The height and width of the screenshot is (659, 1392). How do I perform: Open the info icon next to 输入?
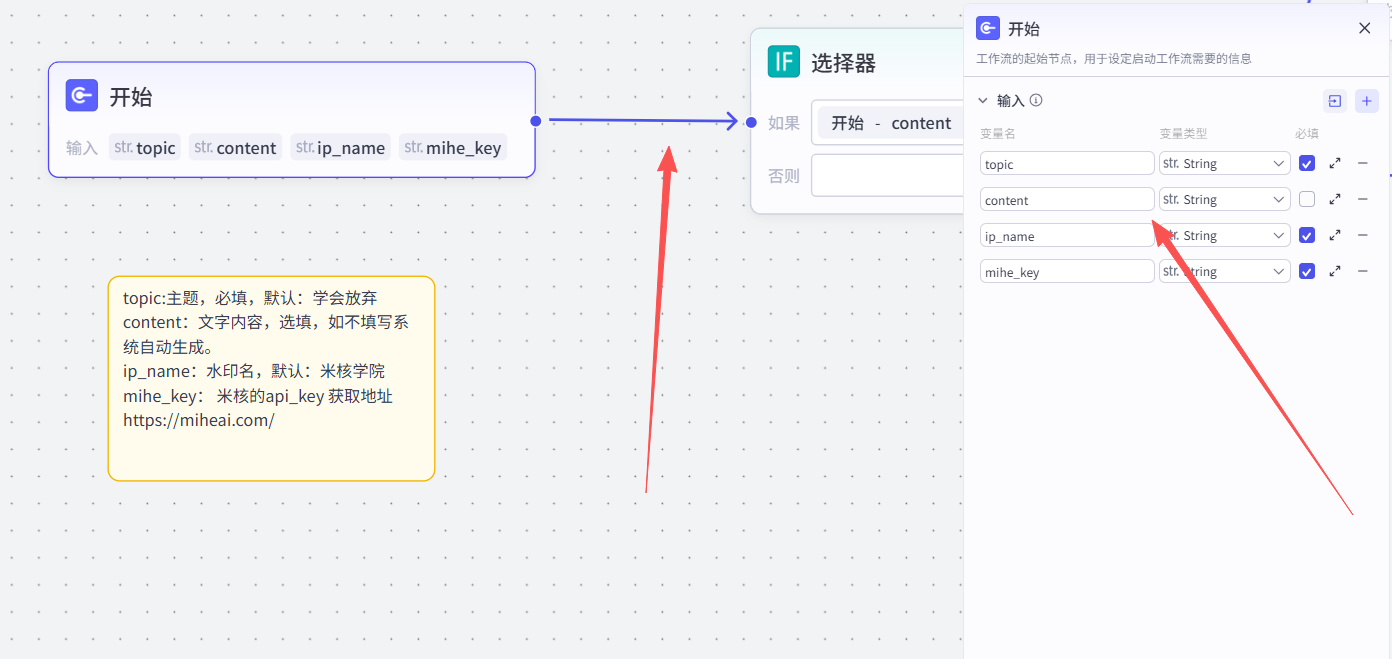point(1036,100)
